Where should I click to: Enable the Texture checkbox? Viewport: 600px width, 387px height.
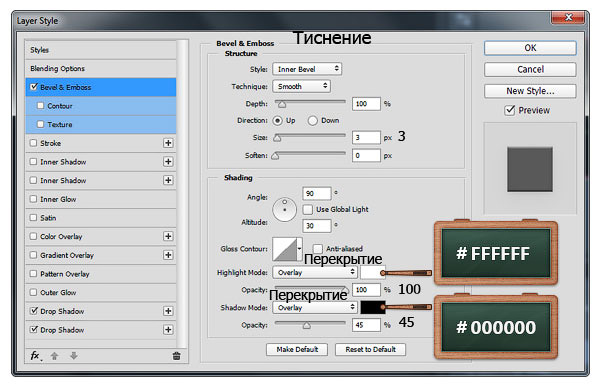click(41, 124)
